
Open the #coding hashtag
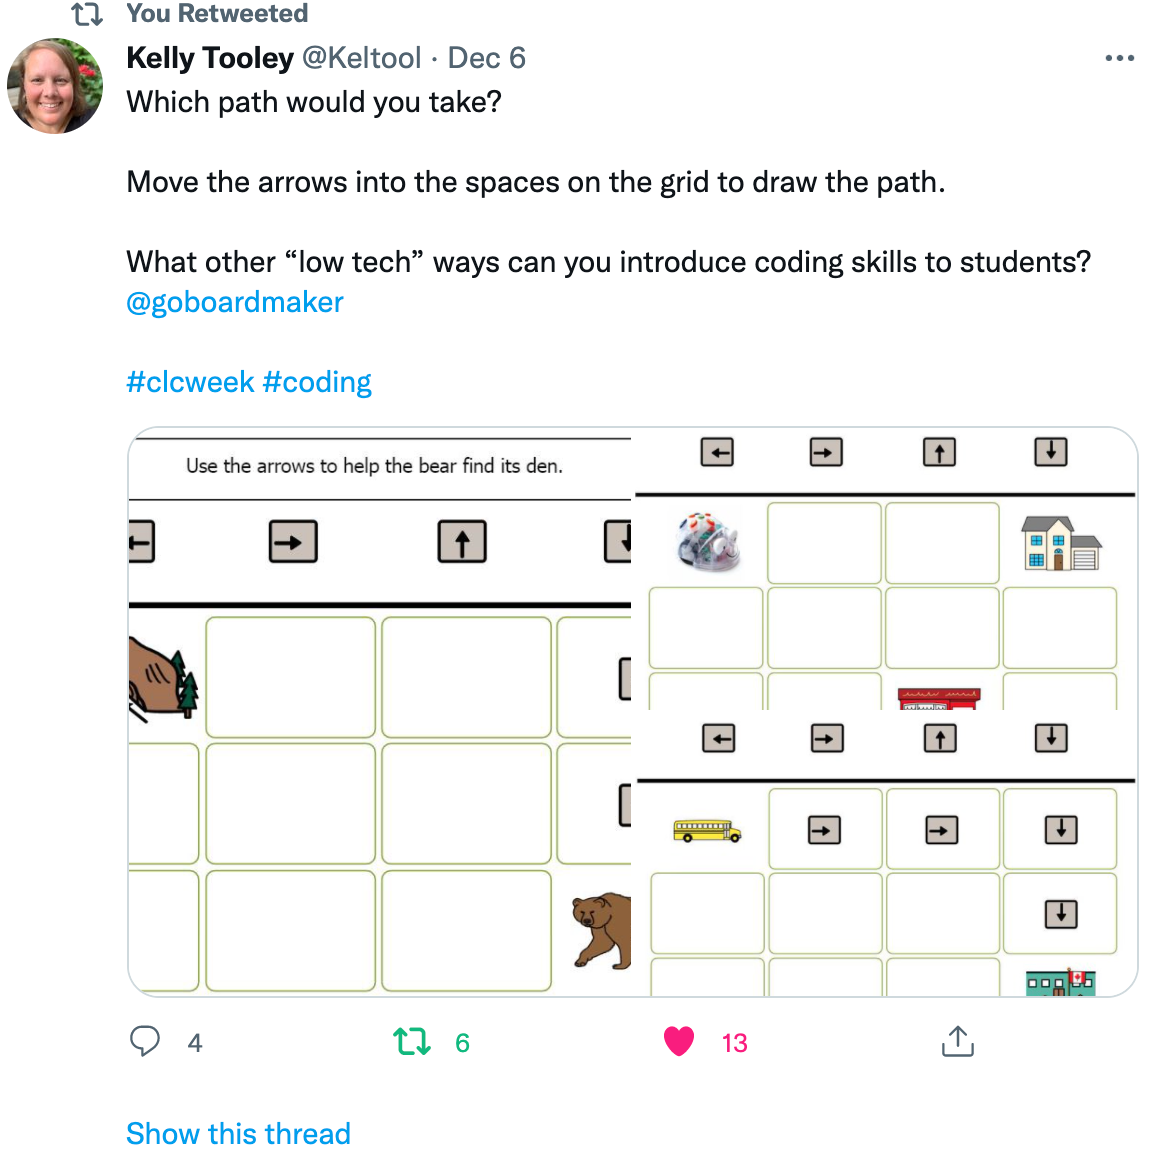[317, 382]
